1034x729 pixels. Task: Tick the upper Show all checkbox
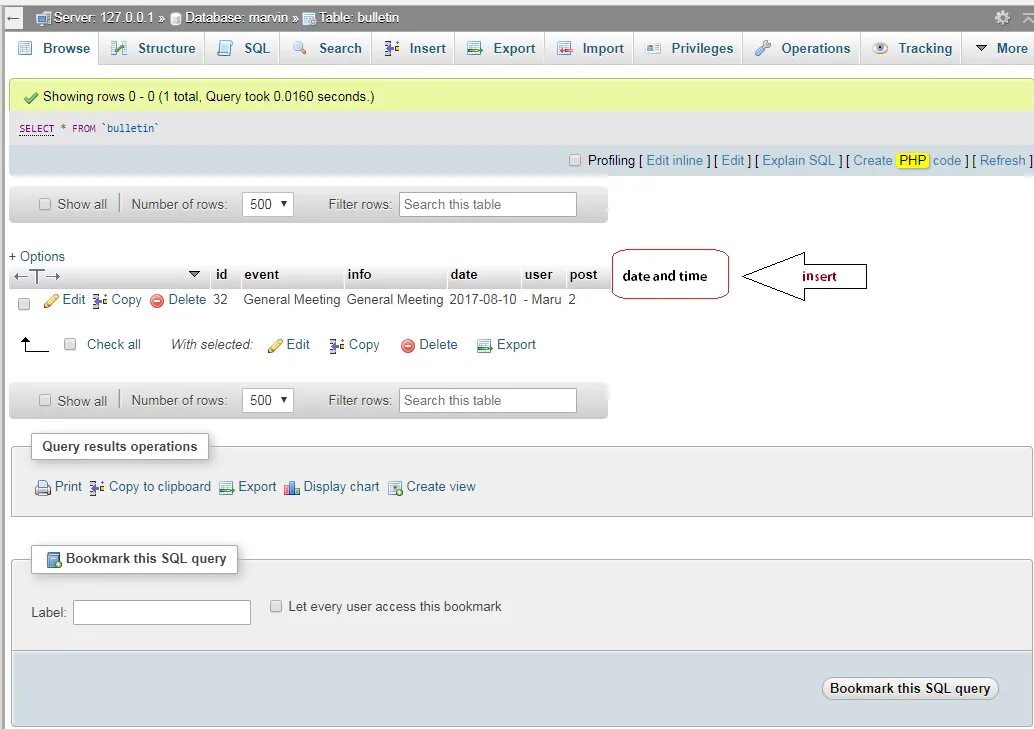pos(45,204)
